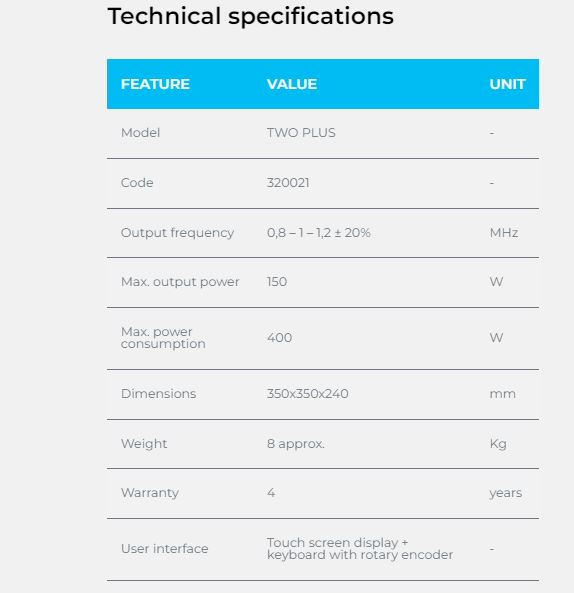574x593 pixels.
Task: Click the 0,8 – 1 – 1,2 ± 20% value
Action: coord(319,233)
